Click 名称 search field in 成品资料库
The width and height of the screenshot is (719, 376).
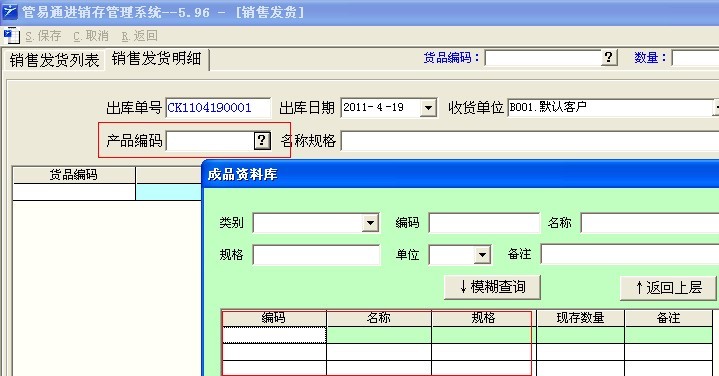(x=650, y=223)
